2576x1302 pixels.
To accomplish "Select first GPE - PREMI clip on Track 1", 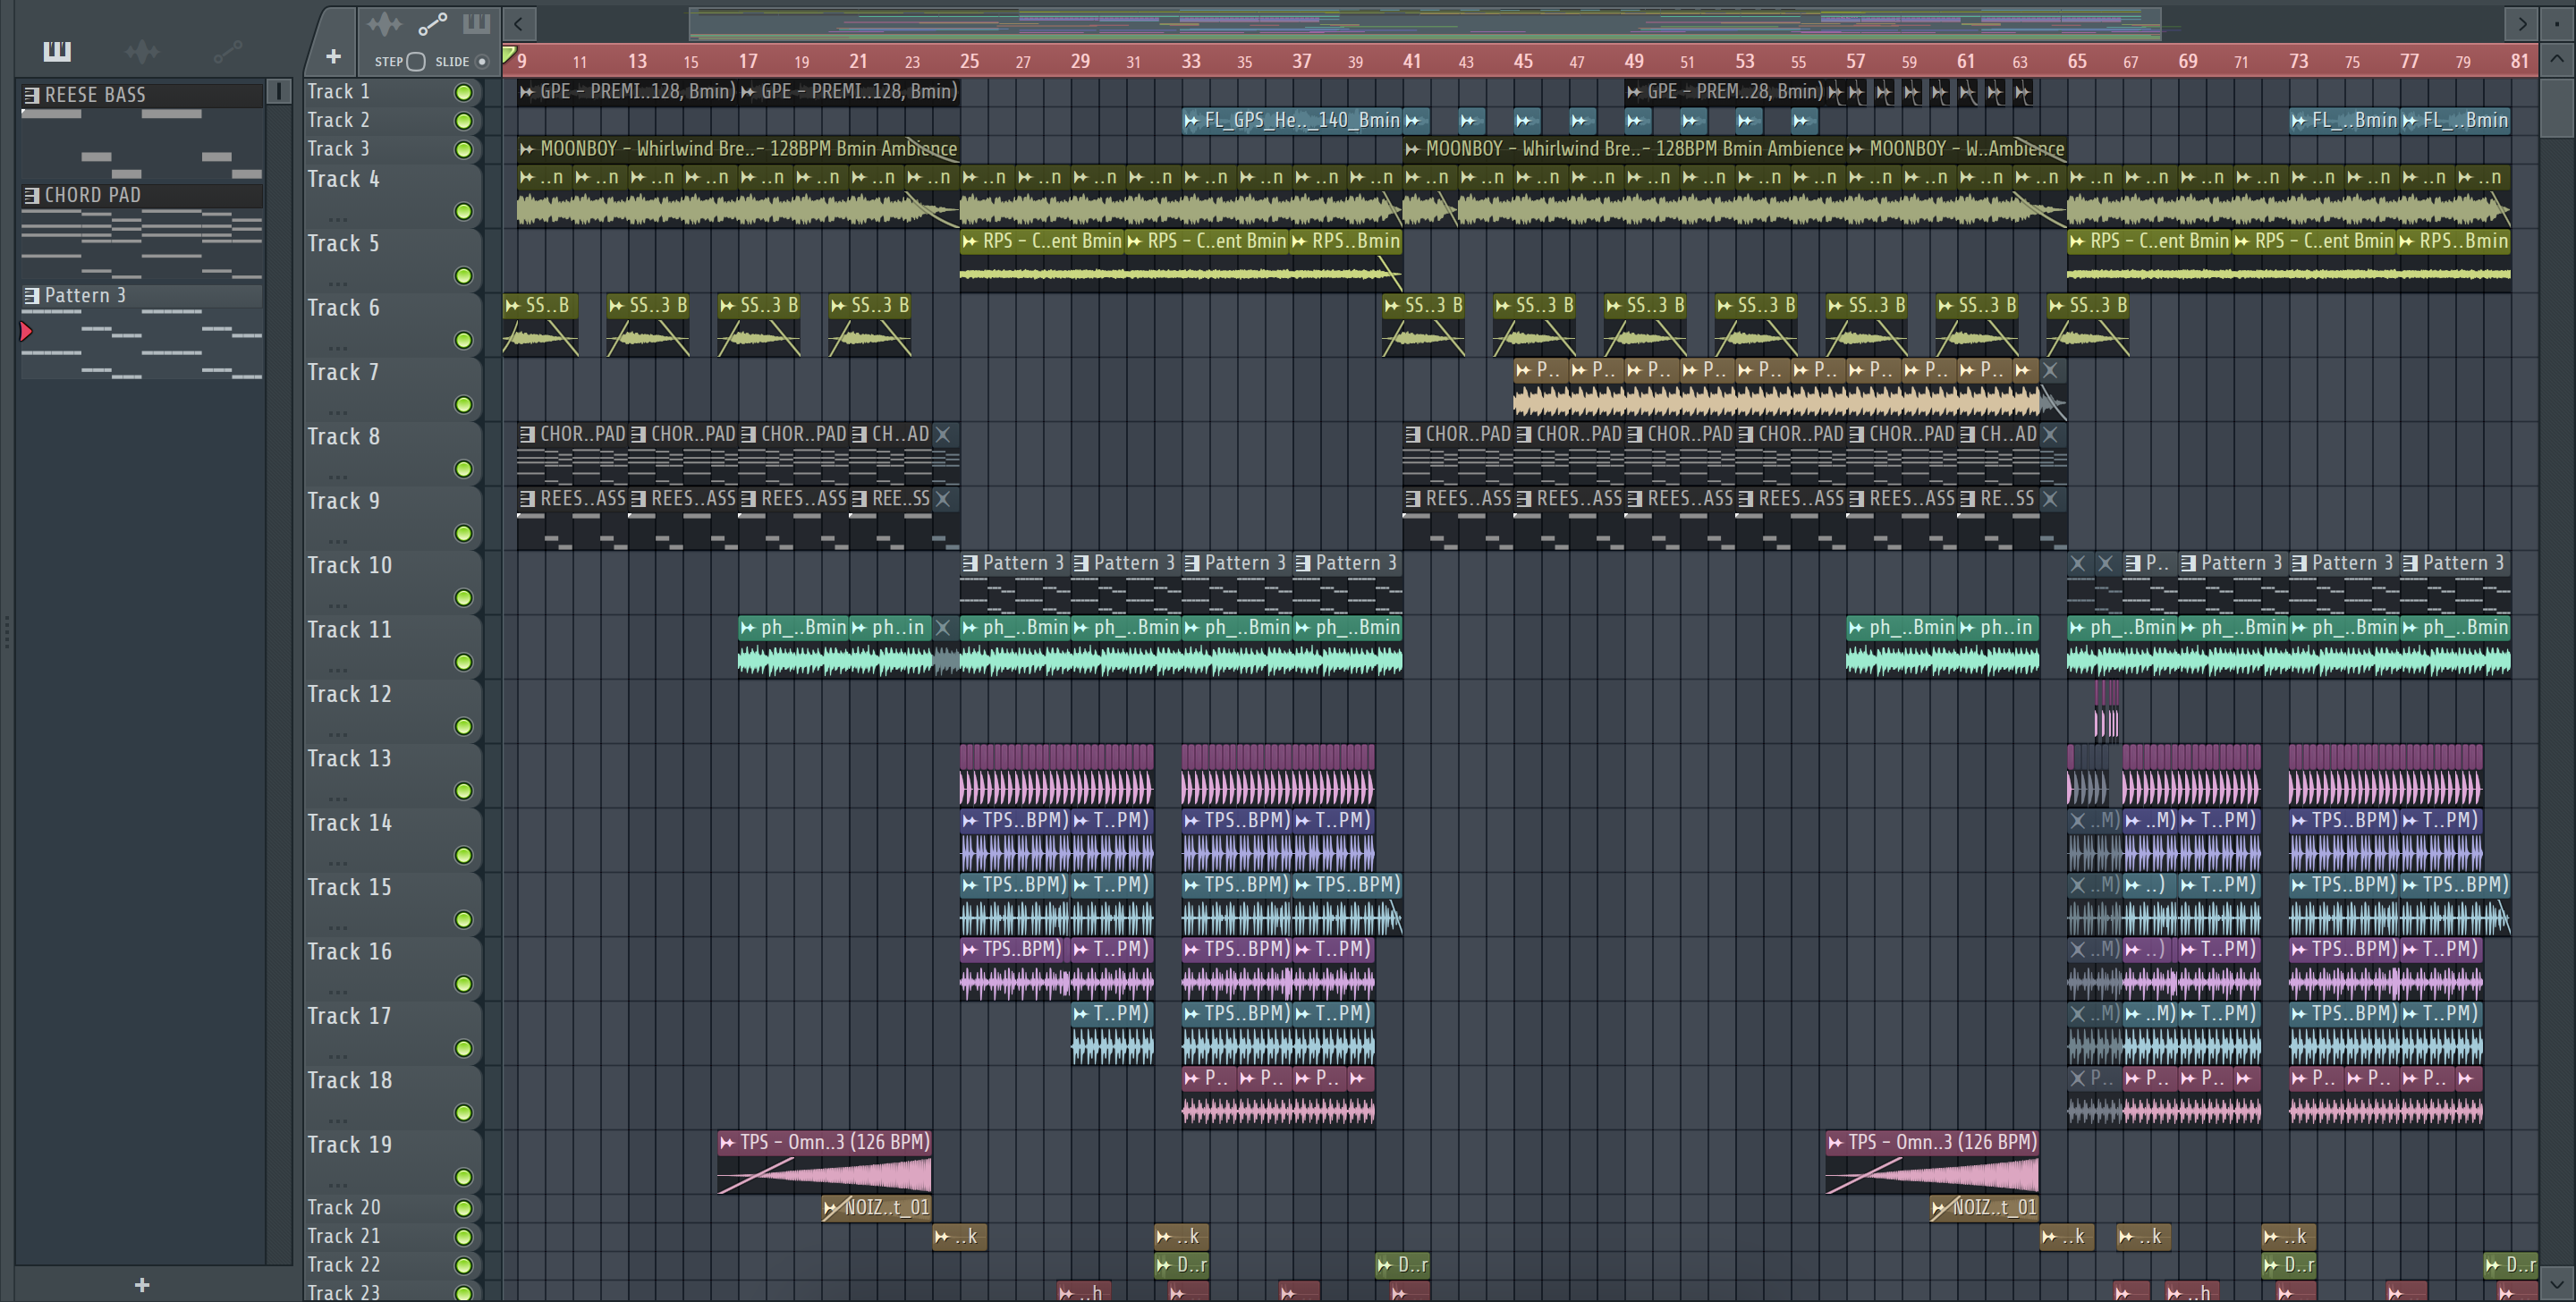I will click(627, 92).
